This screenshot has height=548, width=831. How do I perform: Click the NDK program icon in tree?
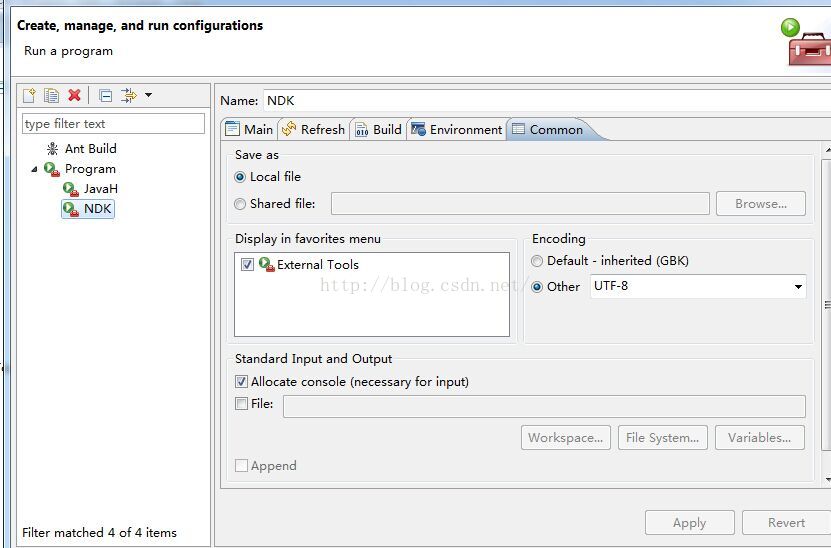(70, 209)
